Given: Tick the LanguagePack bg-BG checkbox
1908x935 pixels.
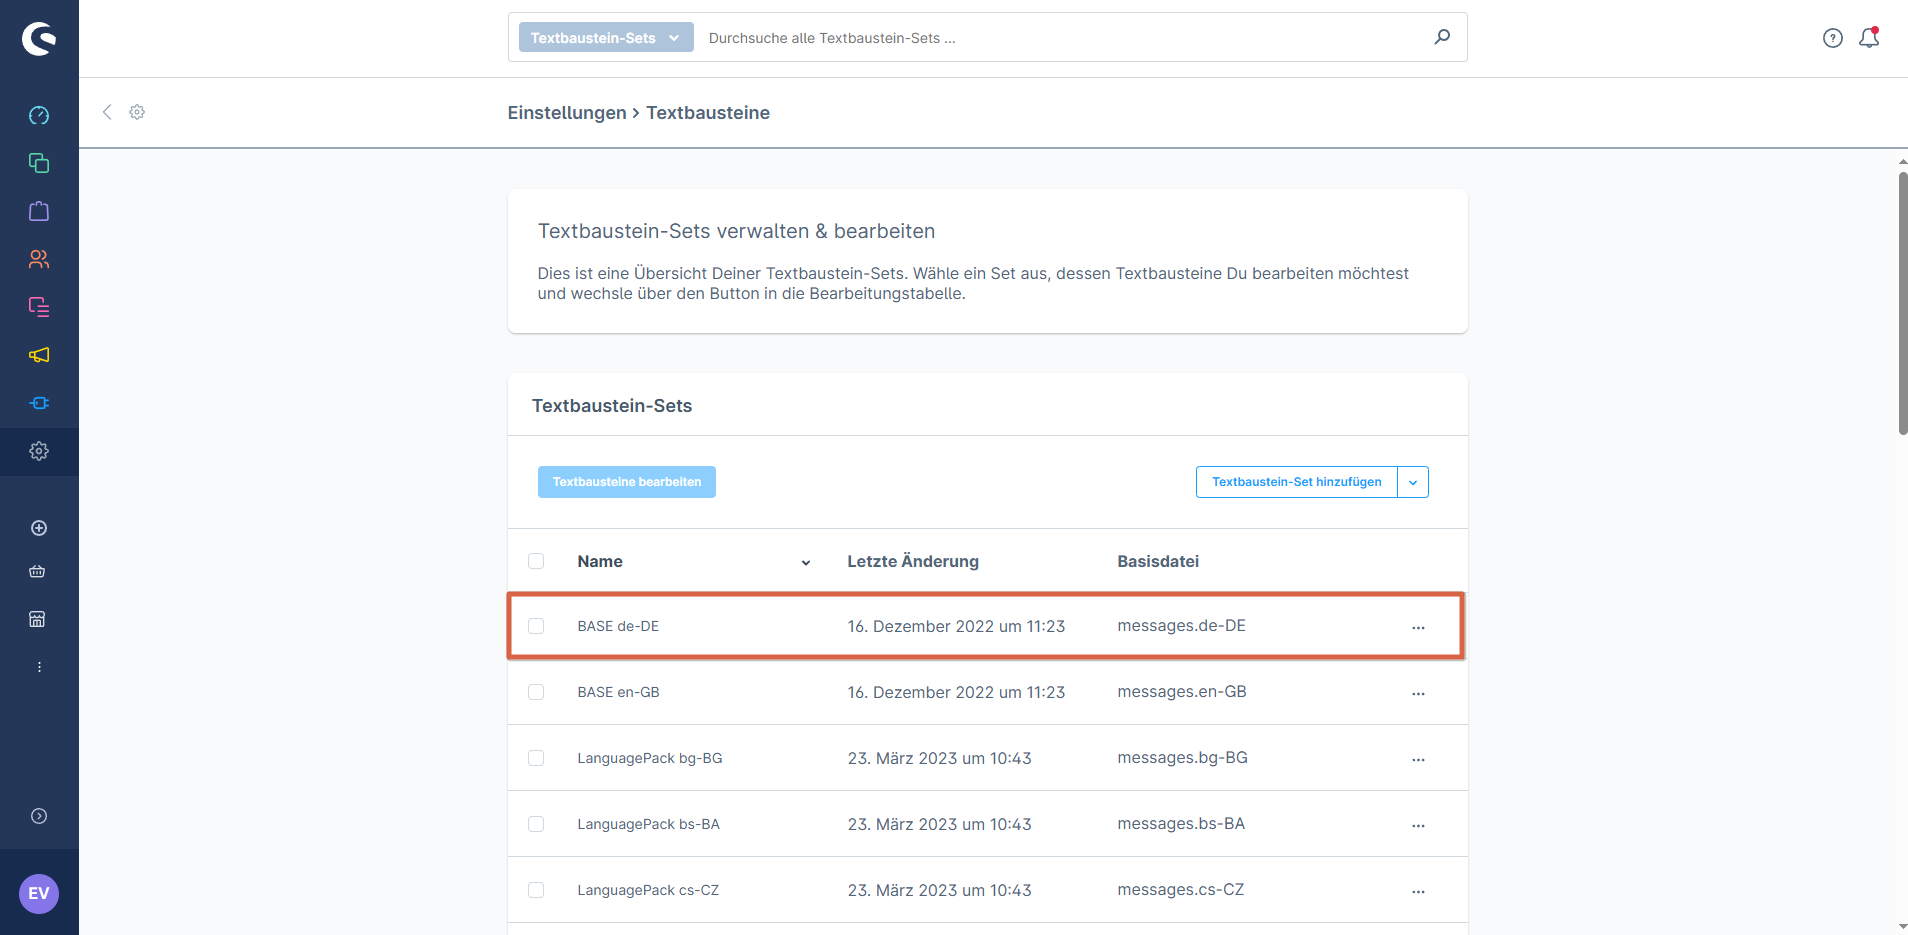Looking at the screenshot, I should click(x=536, y=758).
